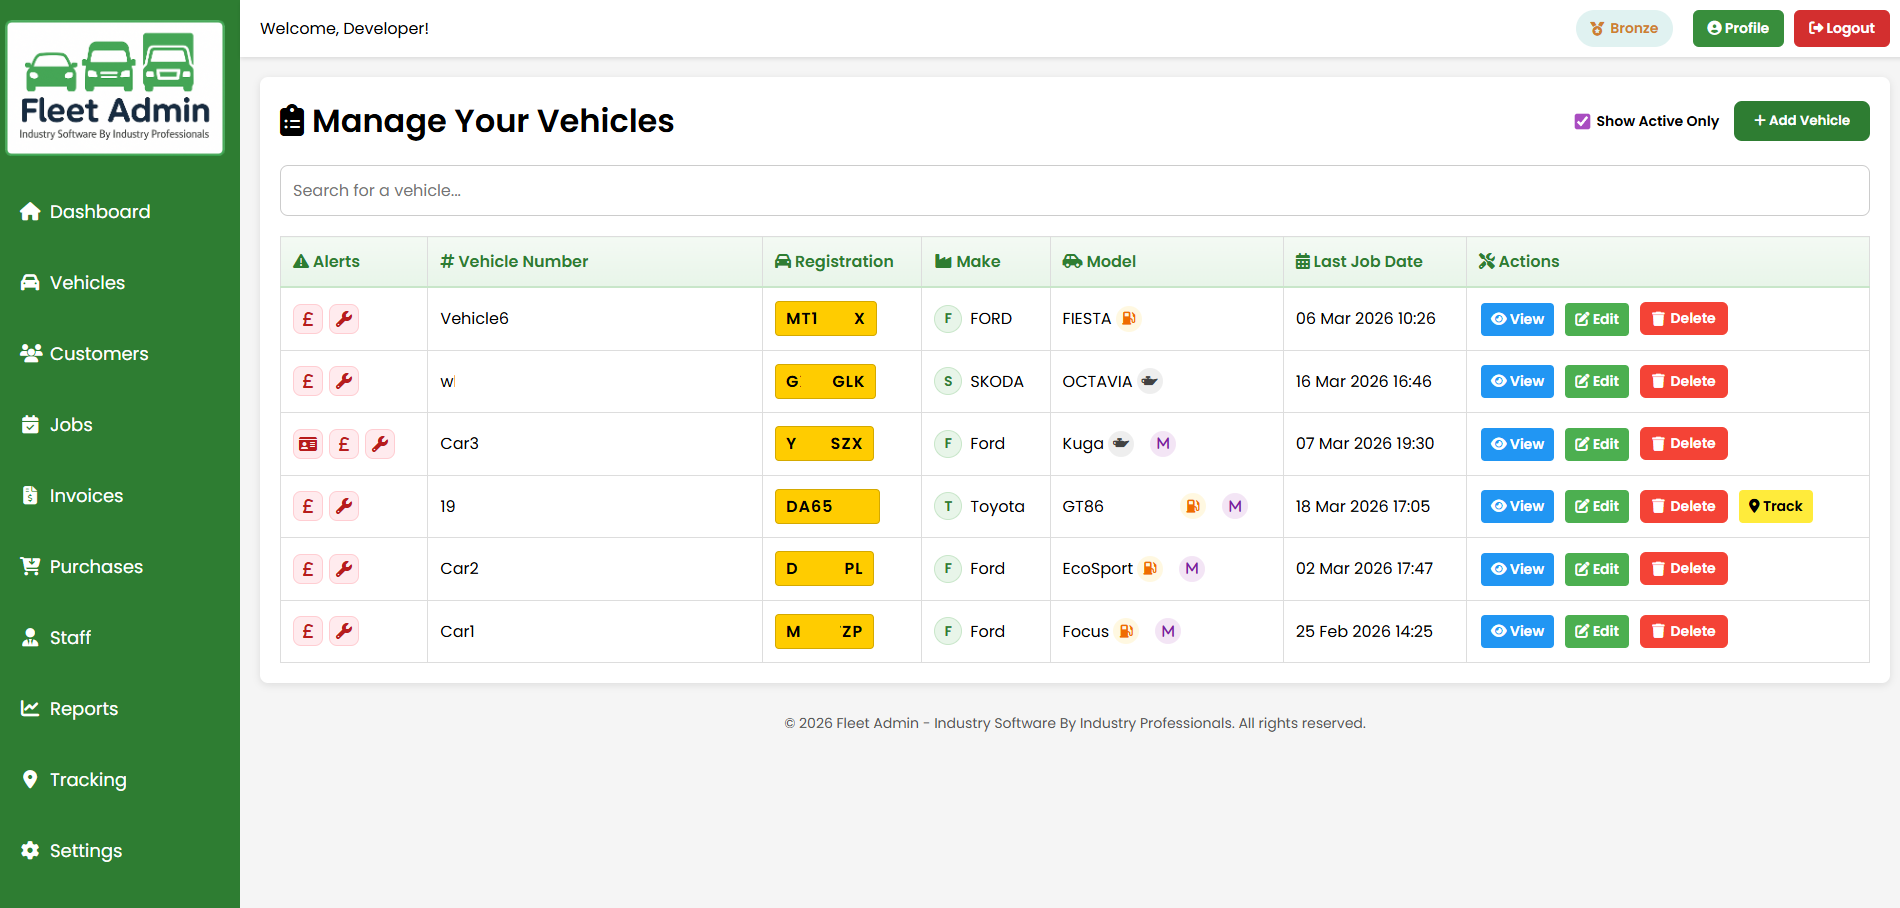
Task: Click the Fleet Admin logo
Action: tap(115, 88)
